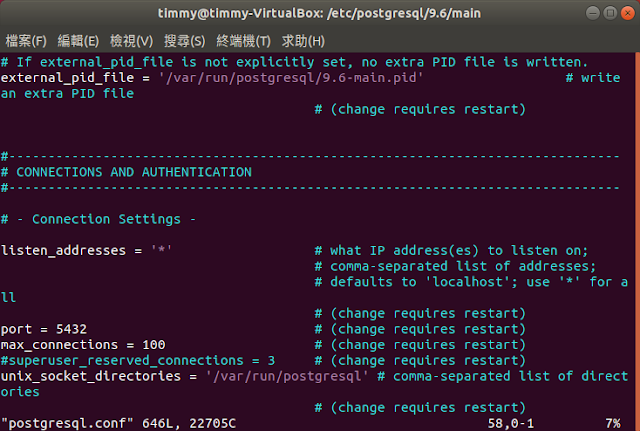Click the 'what IP address(es) to listen on' comment

click(451, 250)
